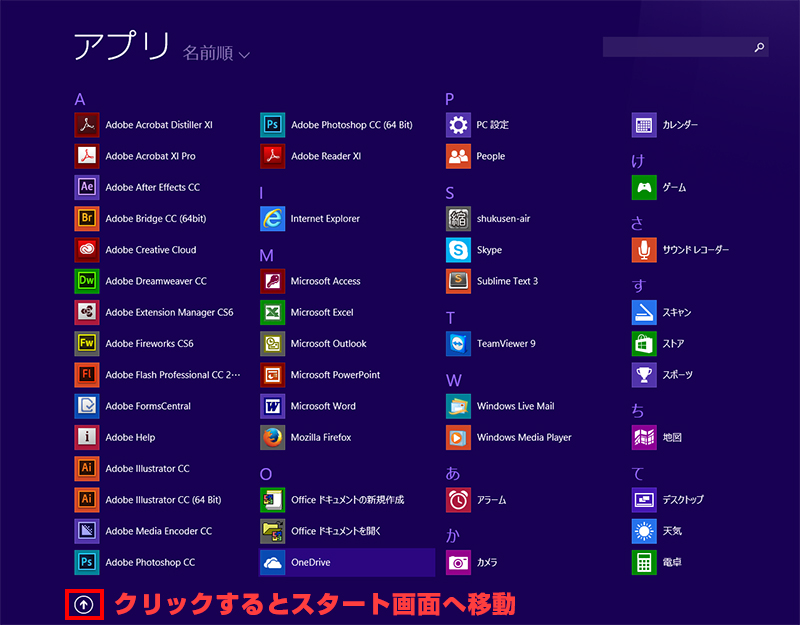Open Windows Live Mail icon

click(458, 406)
